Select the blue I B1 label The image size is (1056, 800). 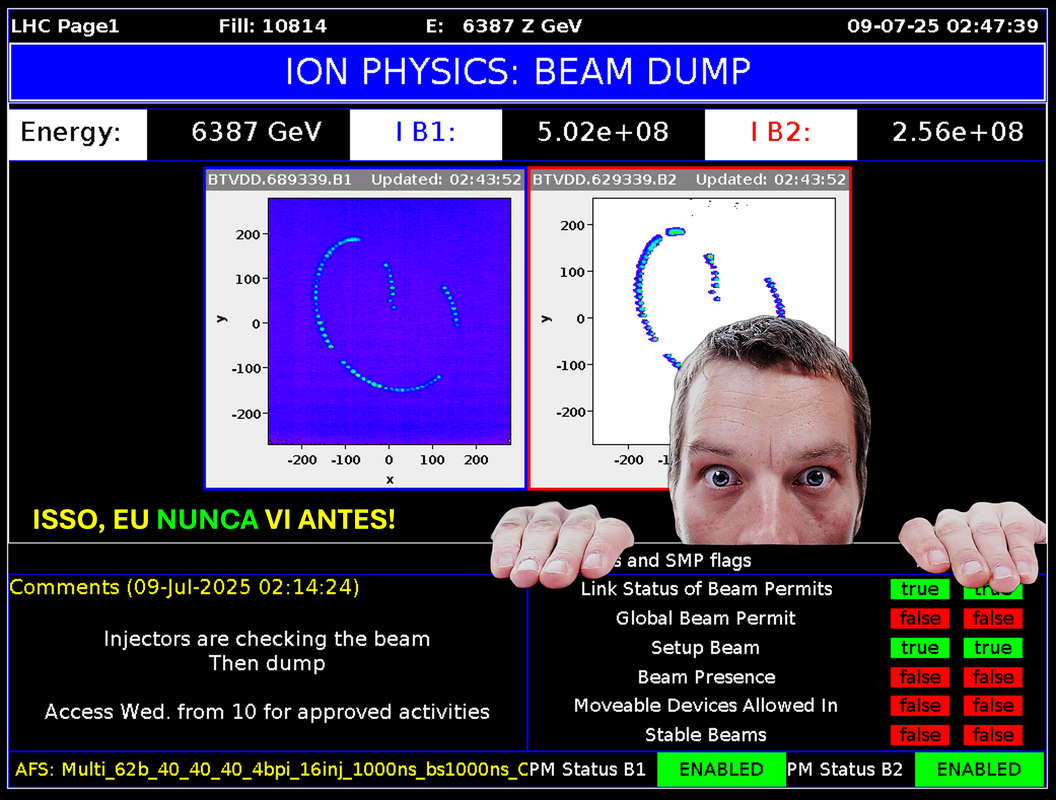[x=425, y=133]
